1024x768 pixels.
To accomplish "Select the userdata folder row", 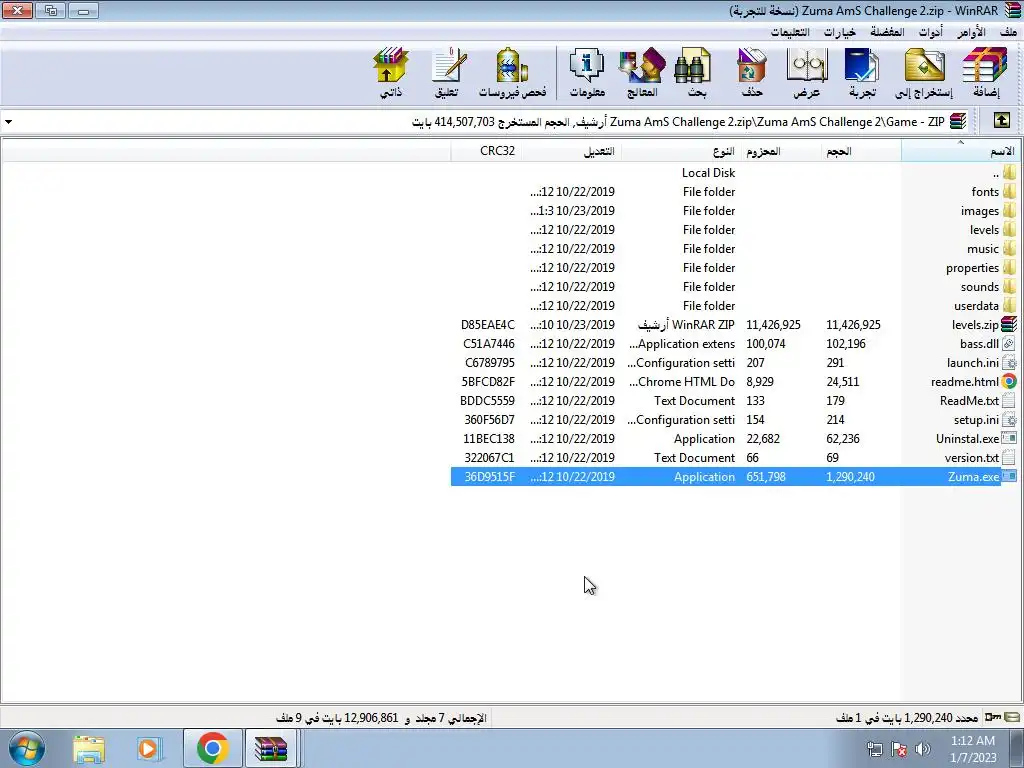I will pos(733,305).
